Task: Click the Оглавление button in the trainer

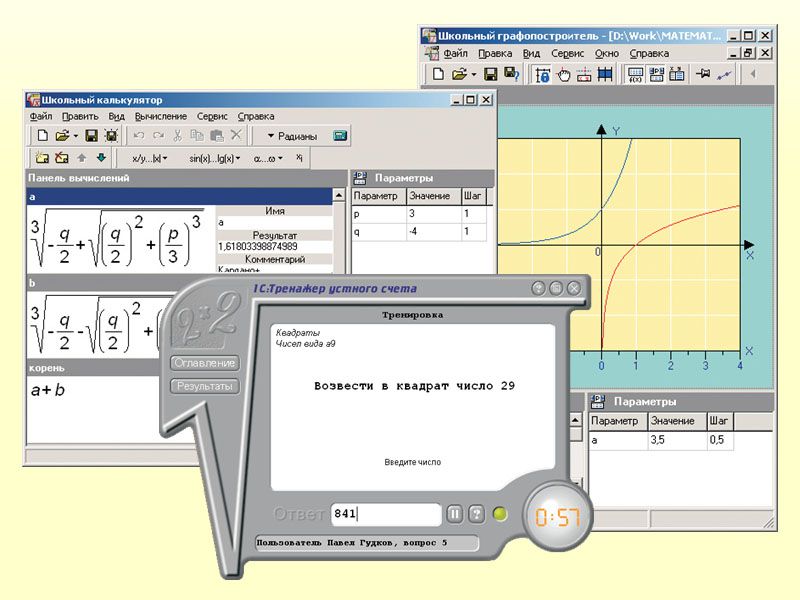Action: pyautogui.click(x=205, y=363)
